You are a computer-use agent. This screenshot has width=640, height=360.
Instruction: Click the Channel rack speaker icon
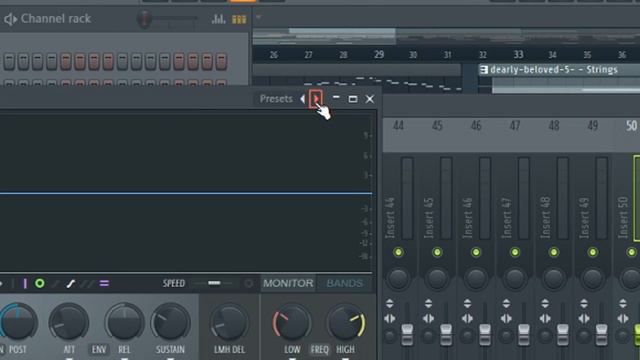point(11,19)
